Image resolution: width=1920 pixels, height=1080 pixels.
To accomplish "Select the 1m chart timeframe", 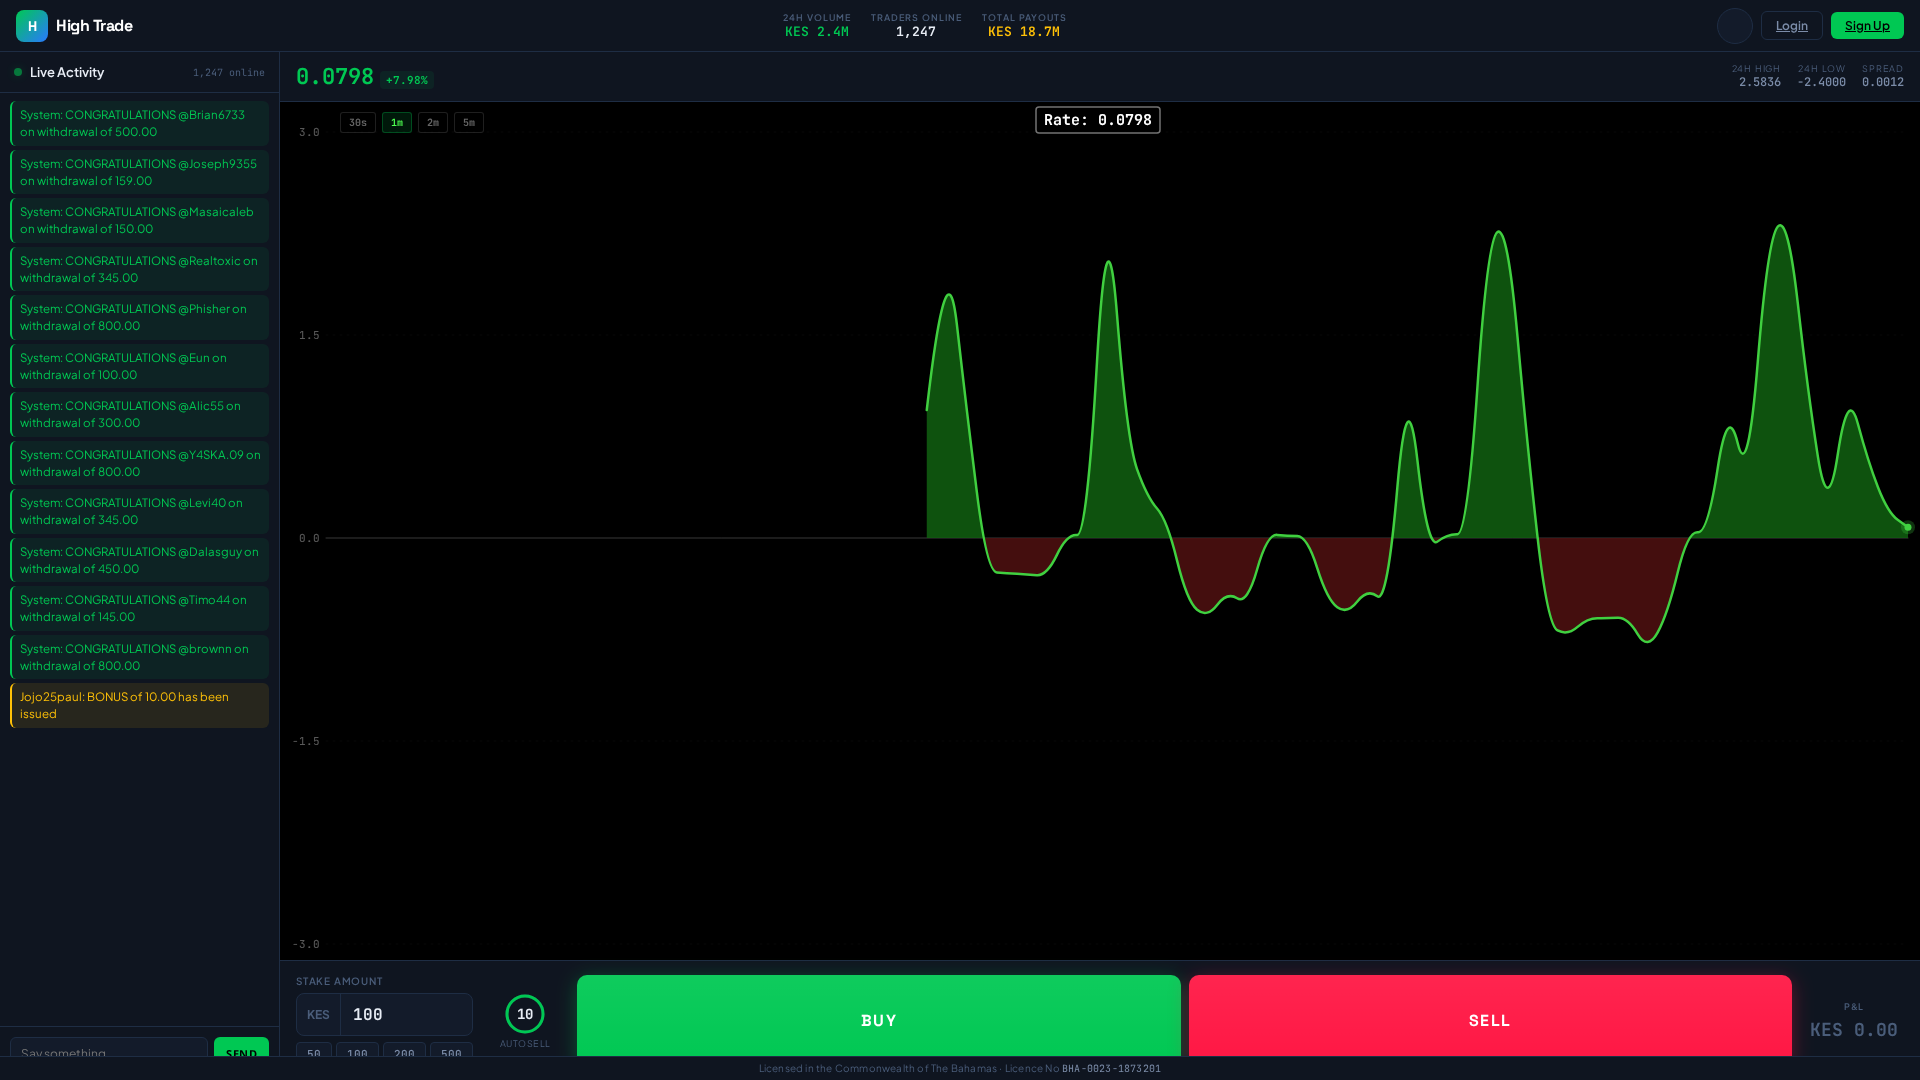I will [x=397, y=123].
